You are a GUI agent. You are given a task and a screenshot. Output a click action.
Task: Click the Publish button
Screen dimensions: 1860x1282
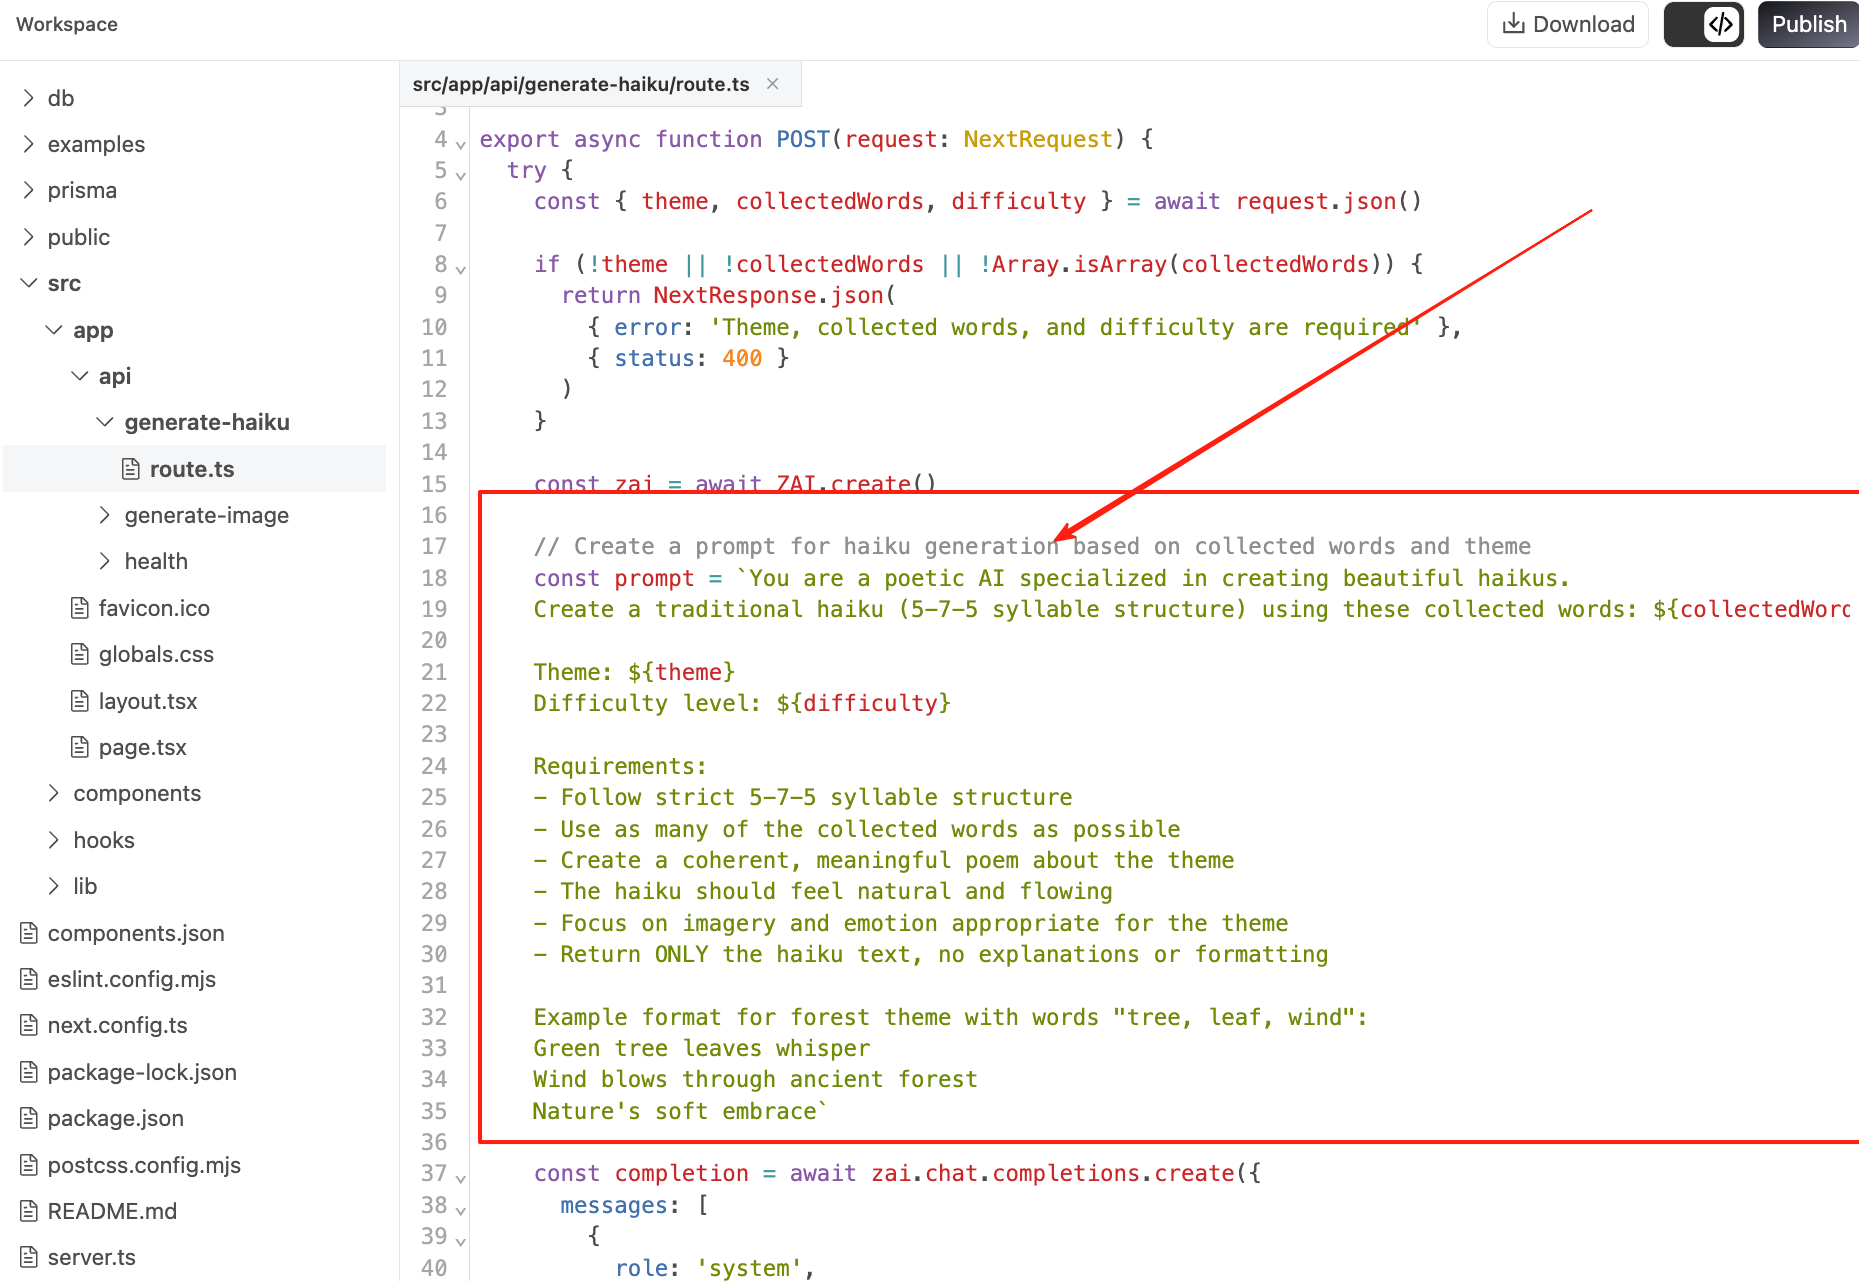pyautogui.click(x=1808, y=25)
